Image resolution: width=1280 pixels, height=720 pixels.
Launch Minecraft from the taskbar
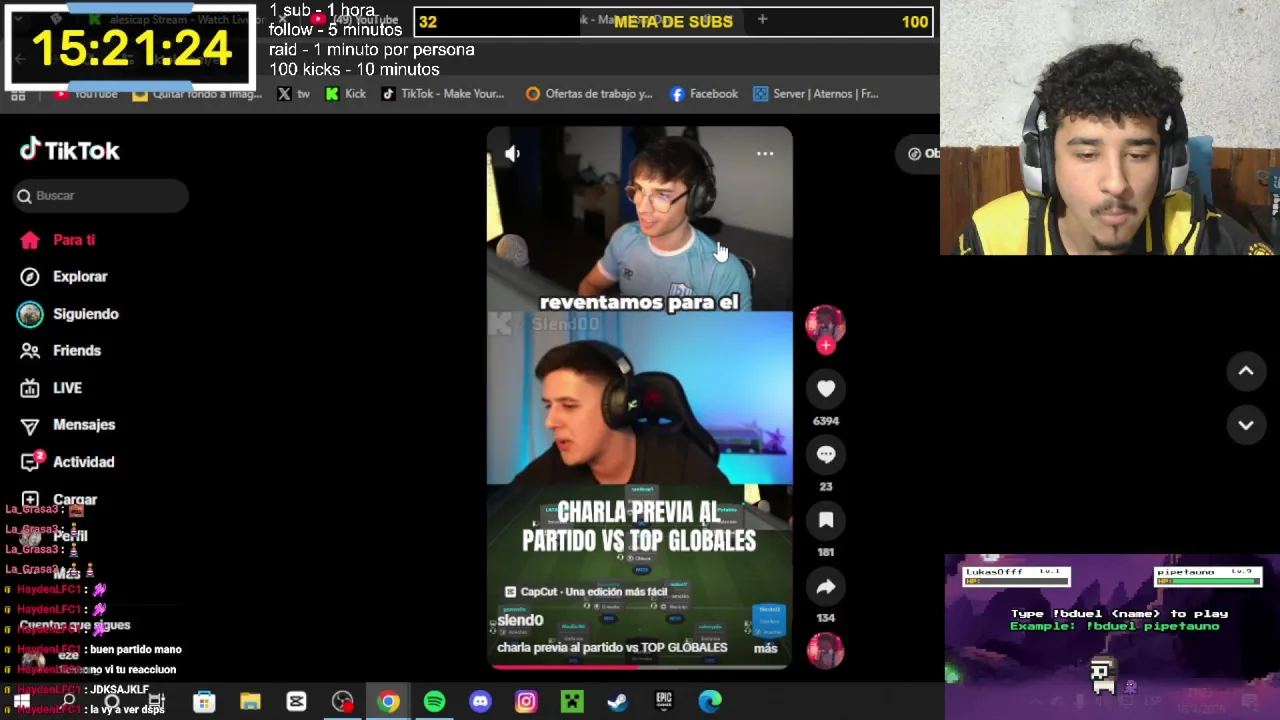572,702
